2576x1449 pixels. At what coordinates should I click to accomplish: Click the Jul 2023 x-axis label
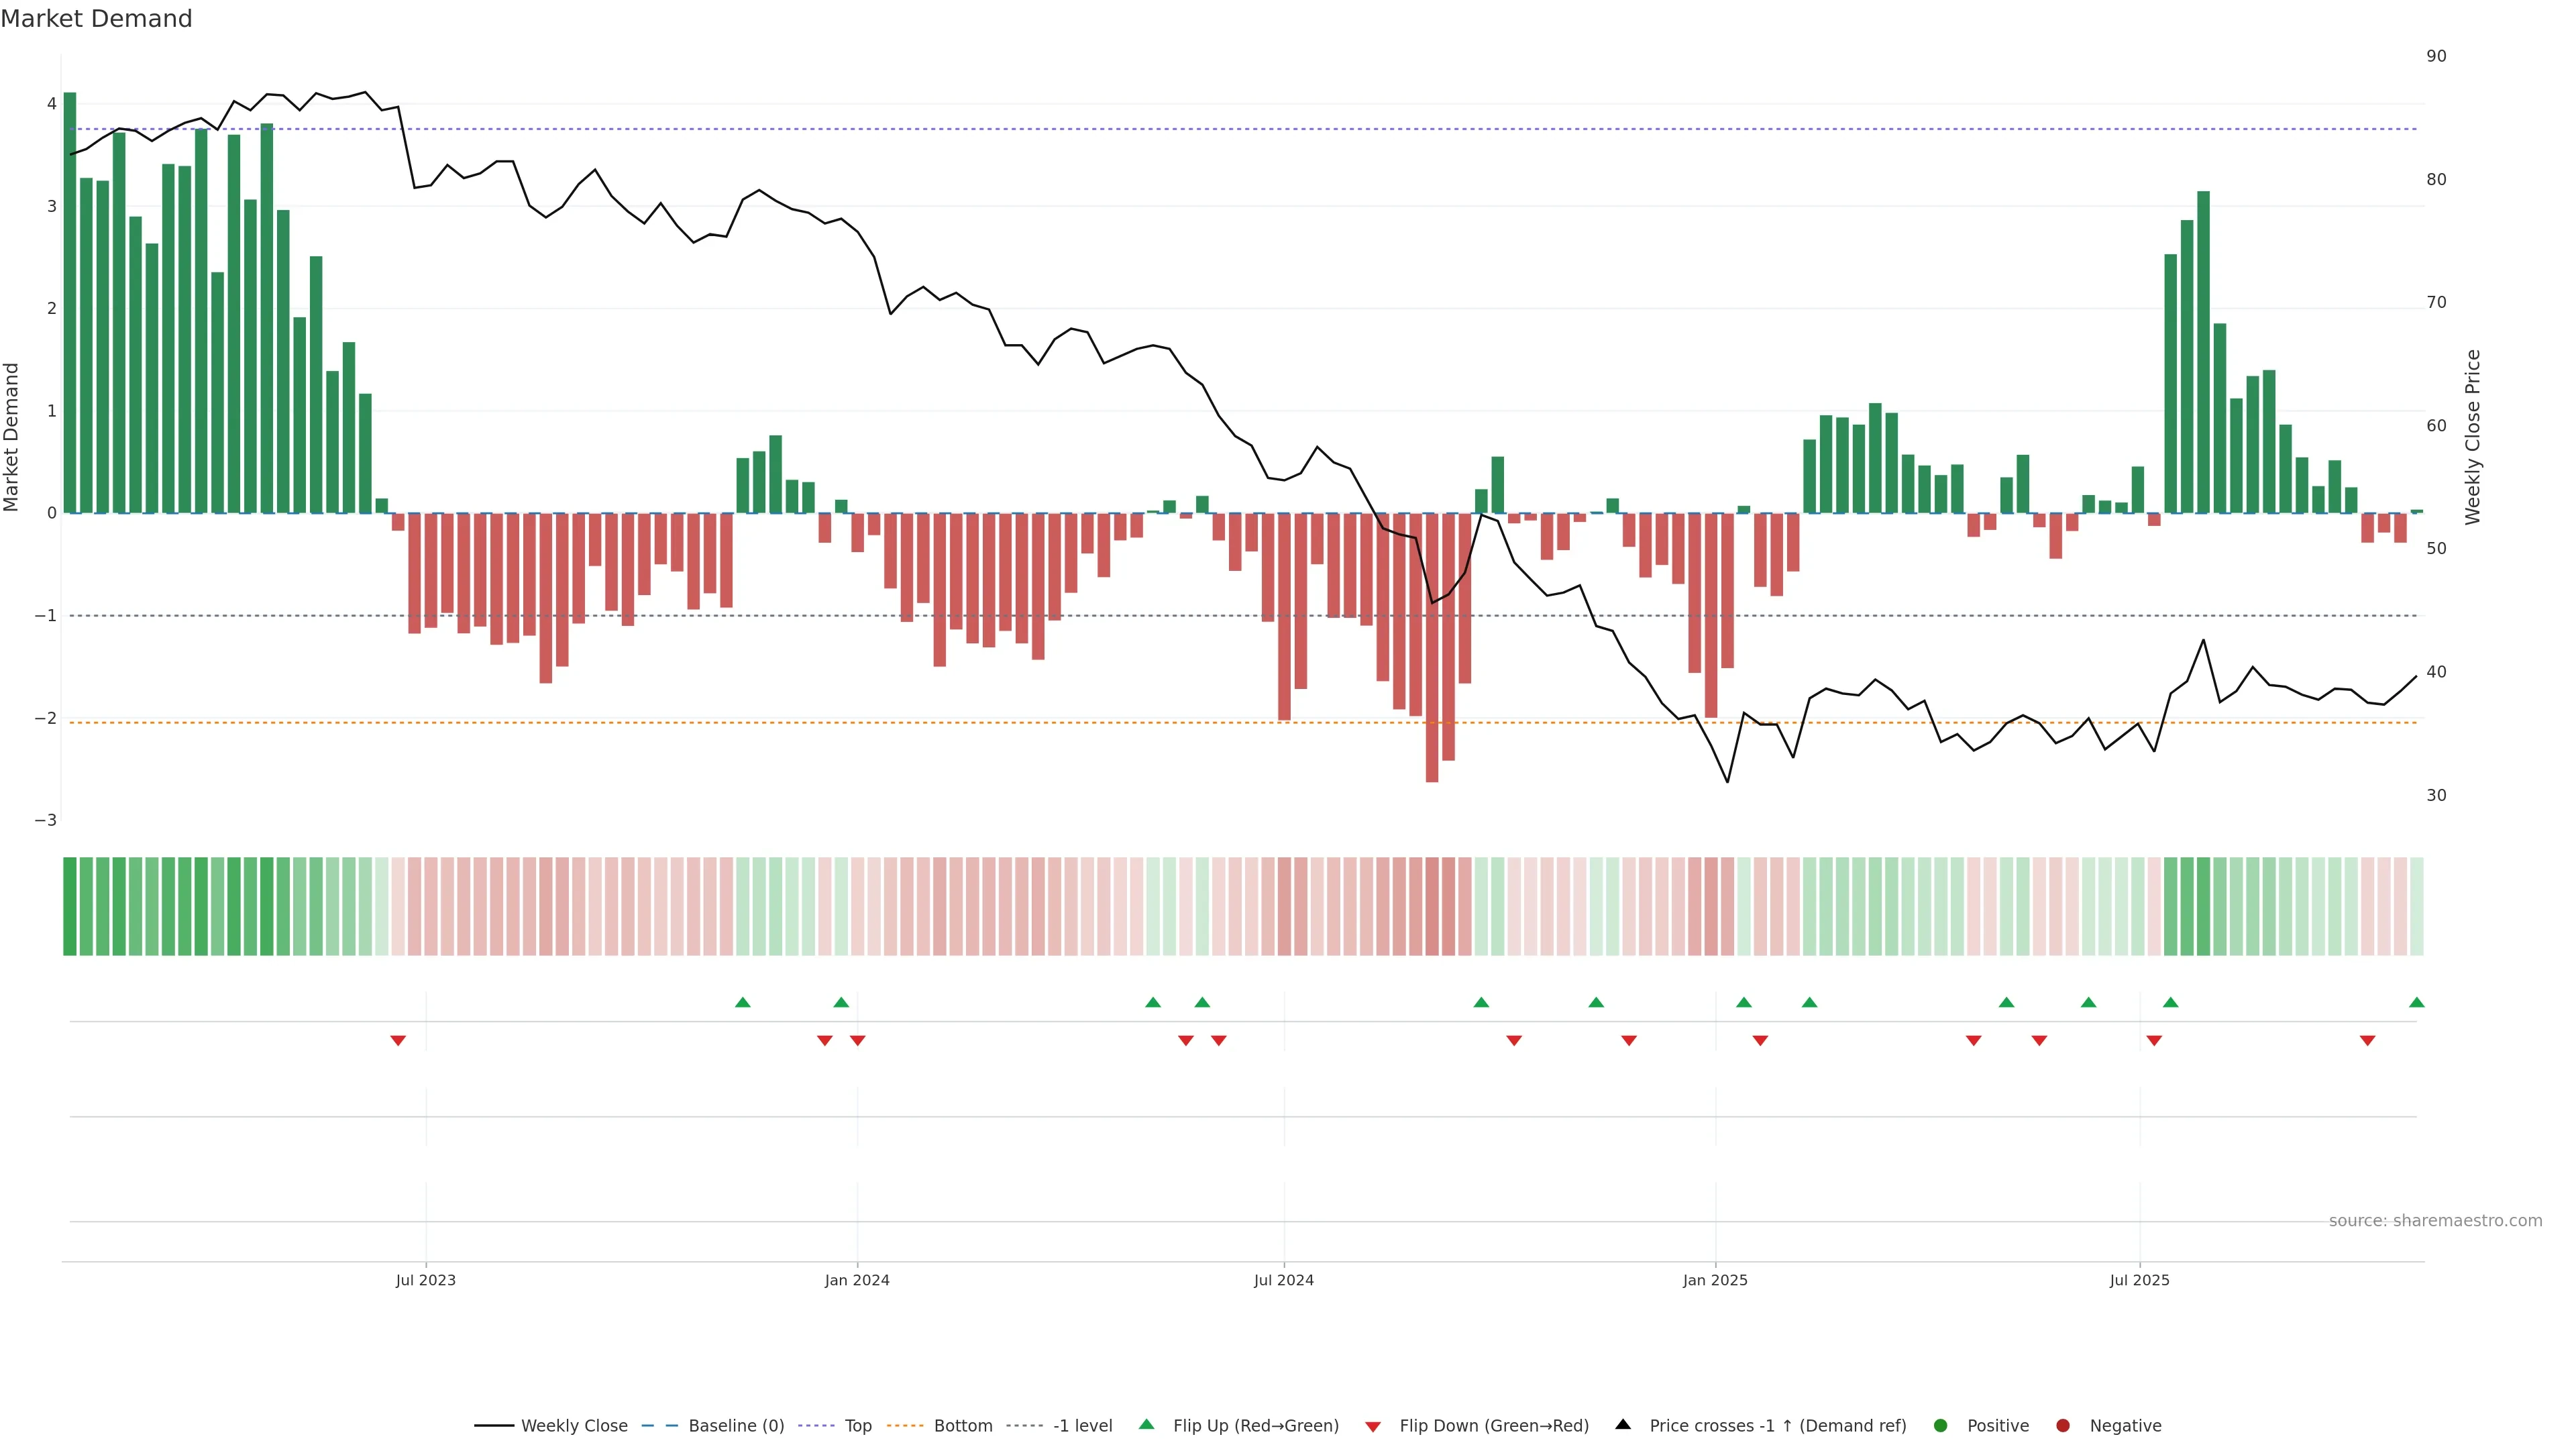(x=425, y=1280)
